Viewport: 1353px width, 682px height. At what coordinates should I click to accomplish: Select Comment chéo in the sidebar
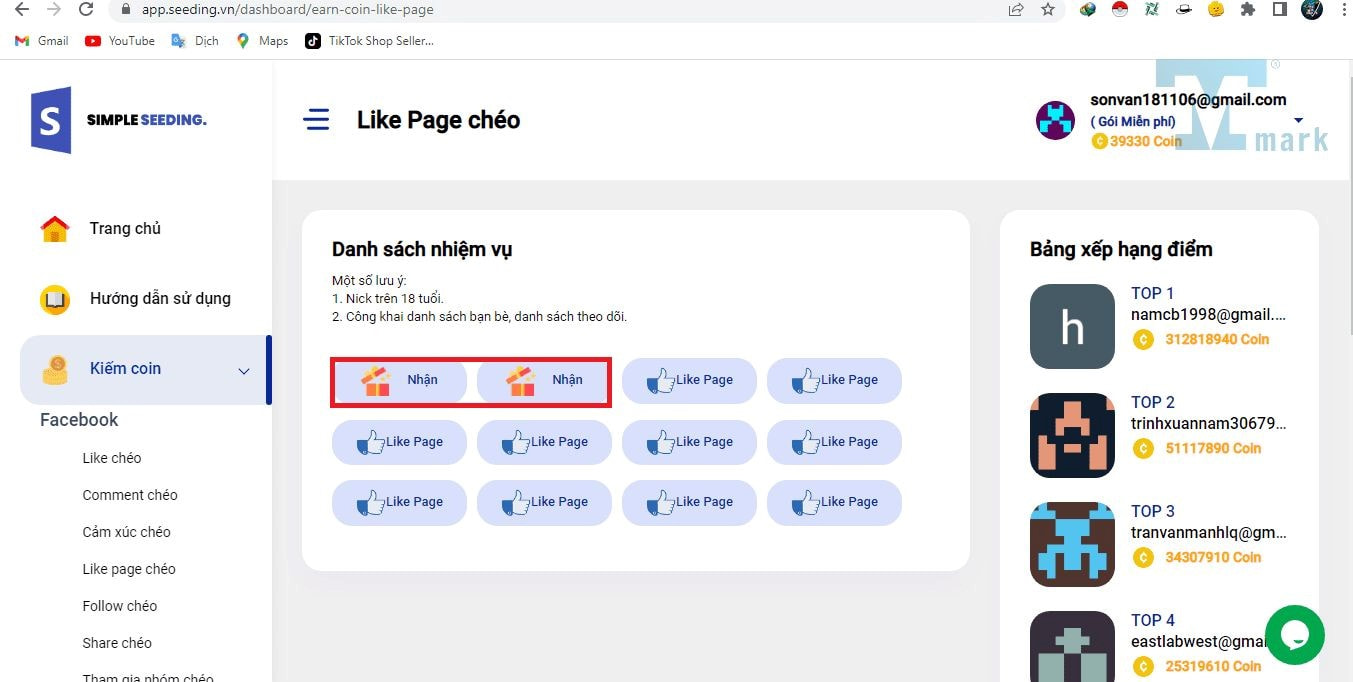click(x=130, y=495)
